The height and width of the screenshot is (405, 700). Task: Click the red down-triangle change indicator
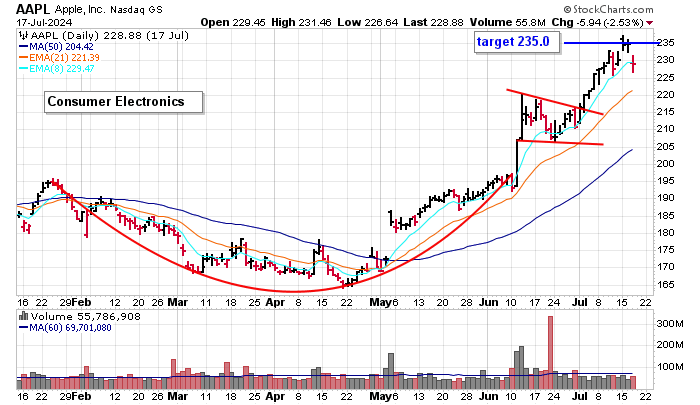650,23
